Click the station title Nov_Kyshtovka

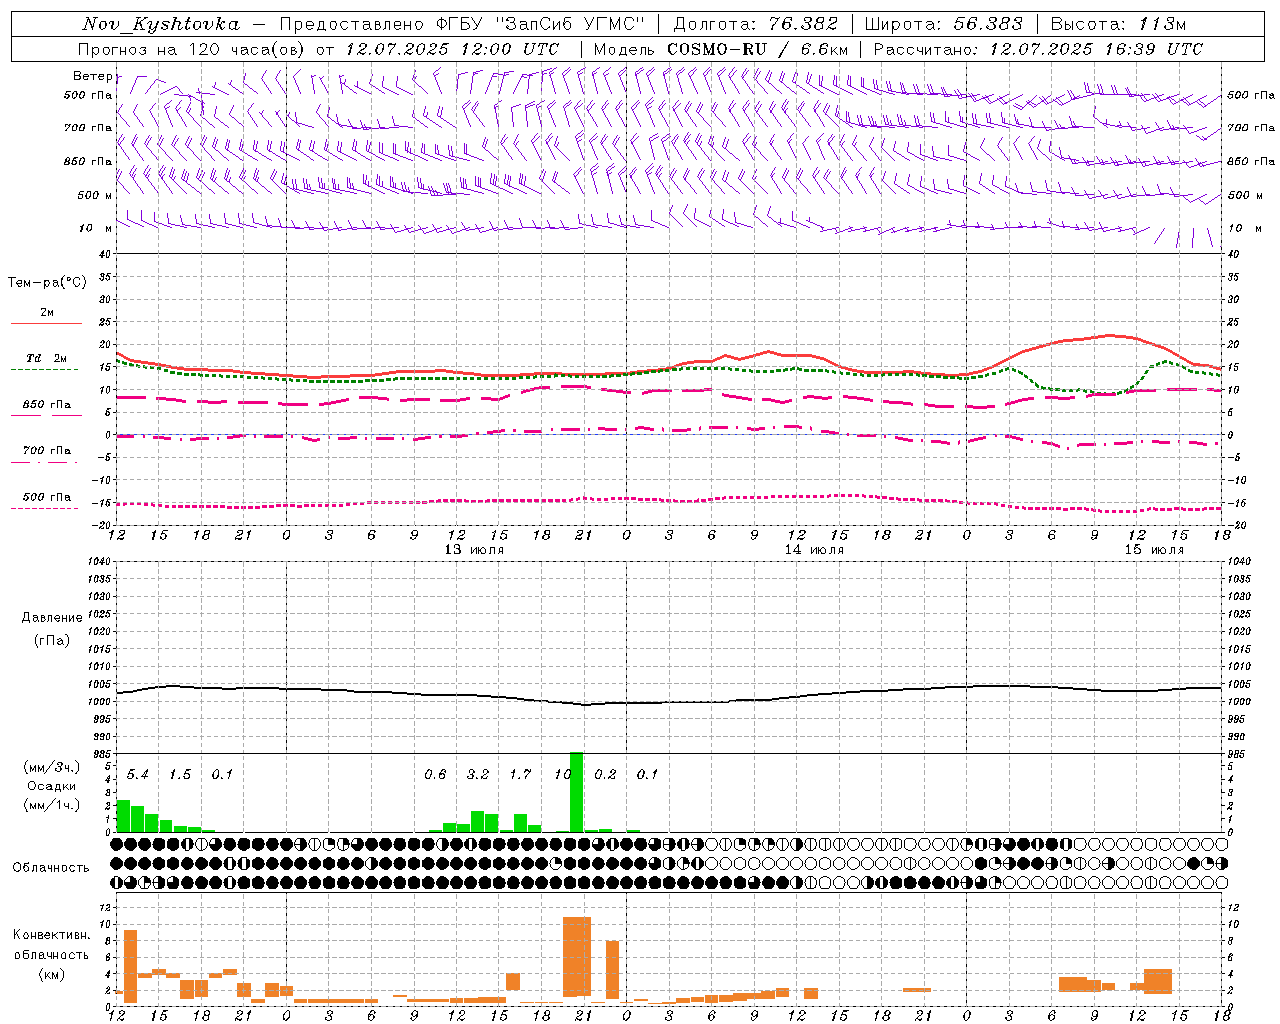tap(160, 24)
